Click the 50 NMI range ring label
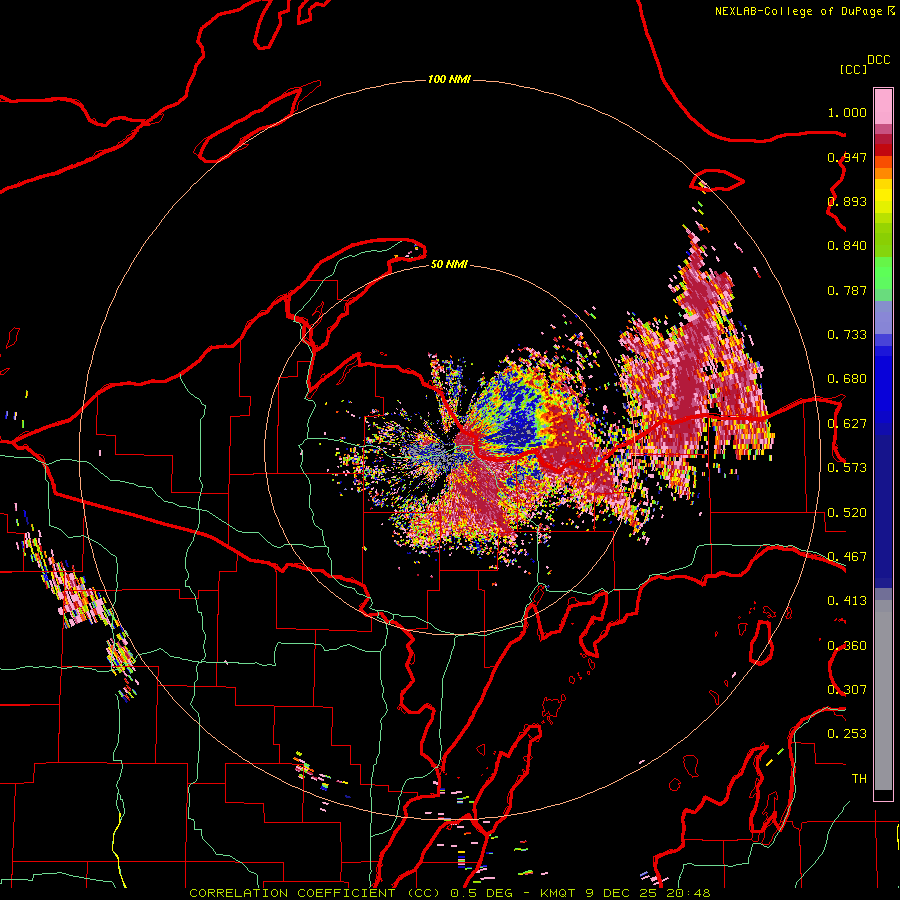The image size is (900, 900). 449,264
